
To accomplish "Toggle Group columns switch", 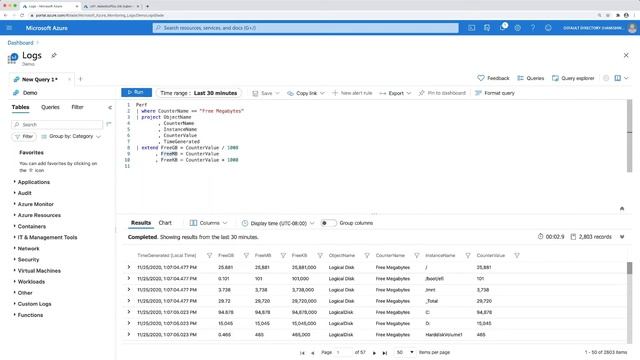I will (x=328, y=223).
